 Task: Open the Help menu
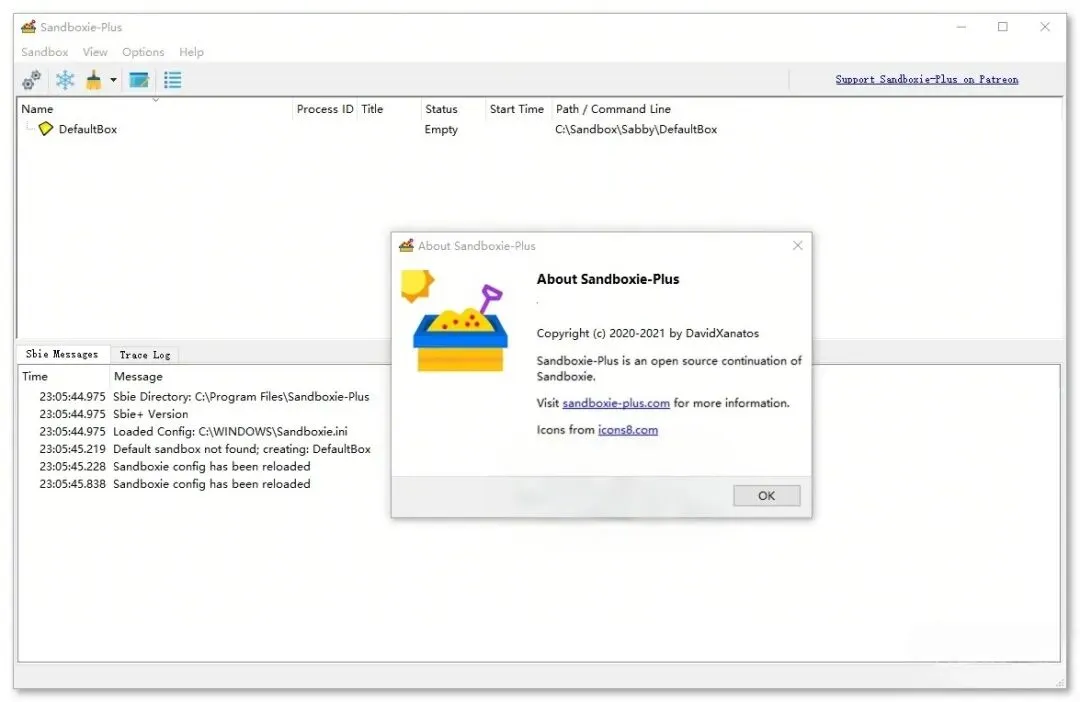[191, 52]
